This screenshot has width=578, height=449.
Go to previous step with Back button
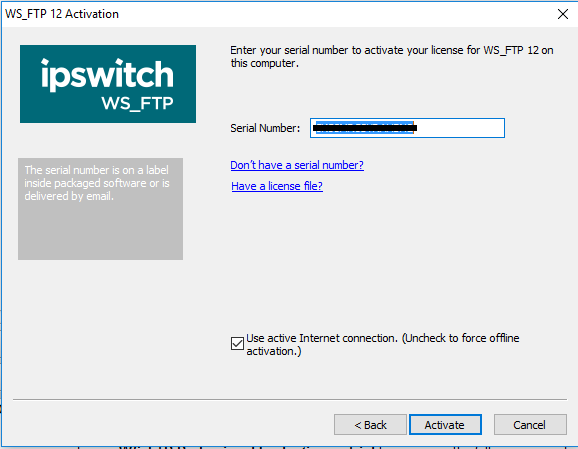pyautogui.click(x=370, y=425)
